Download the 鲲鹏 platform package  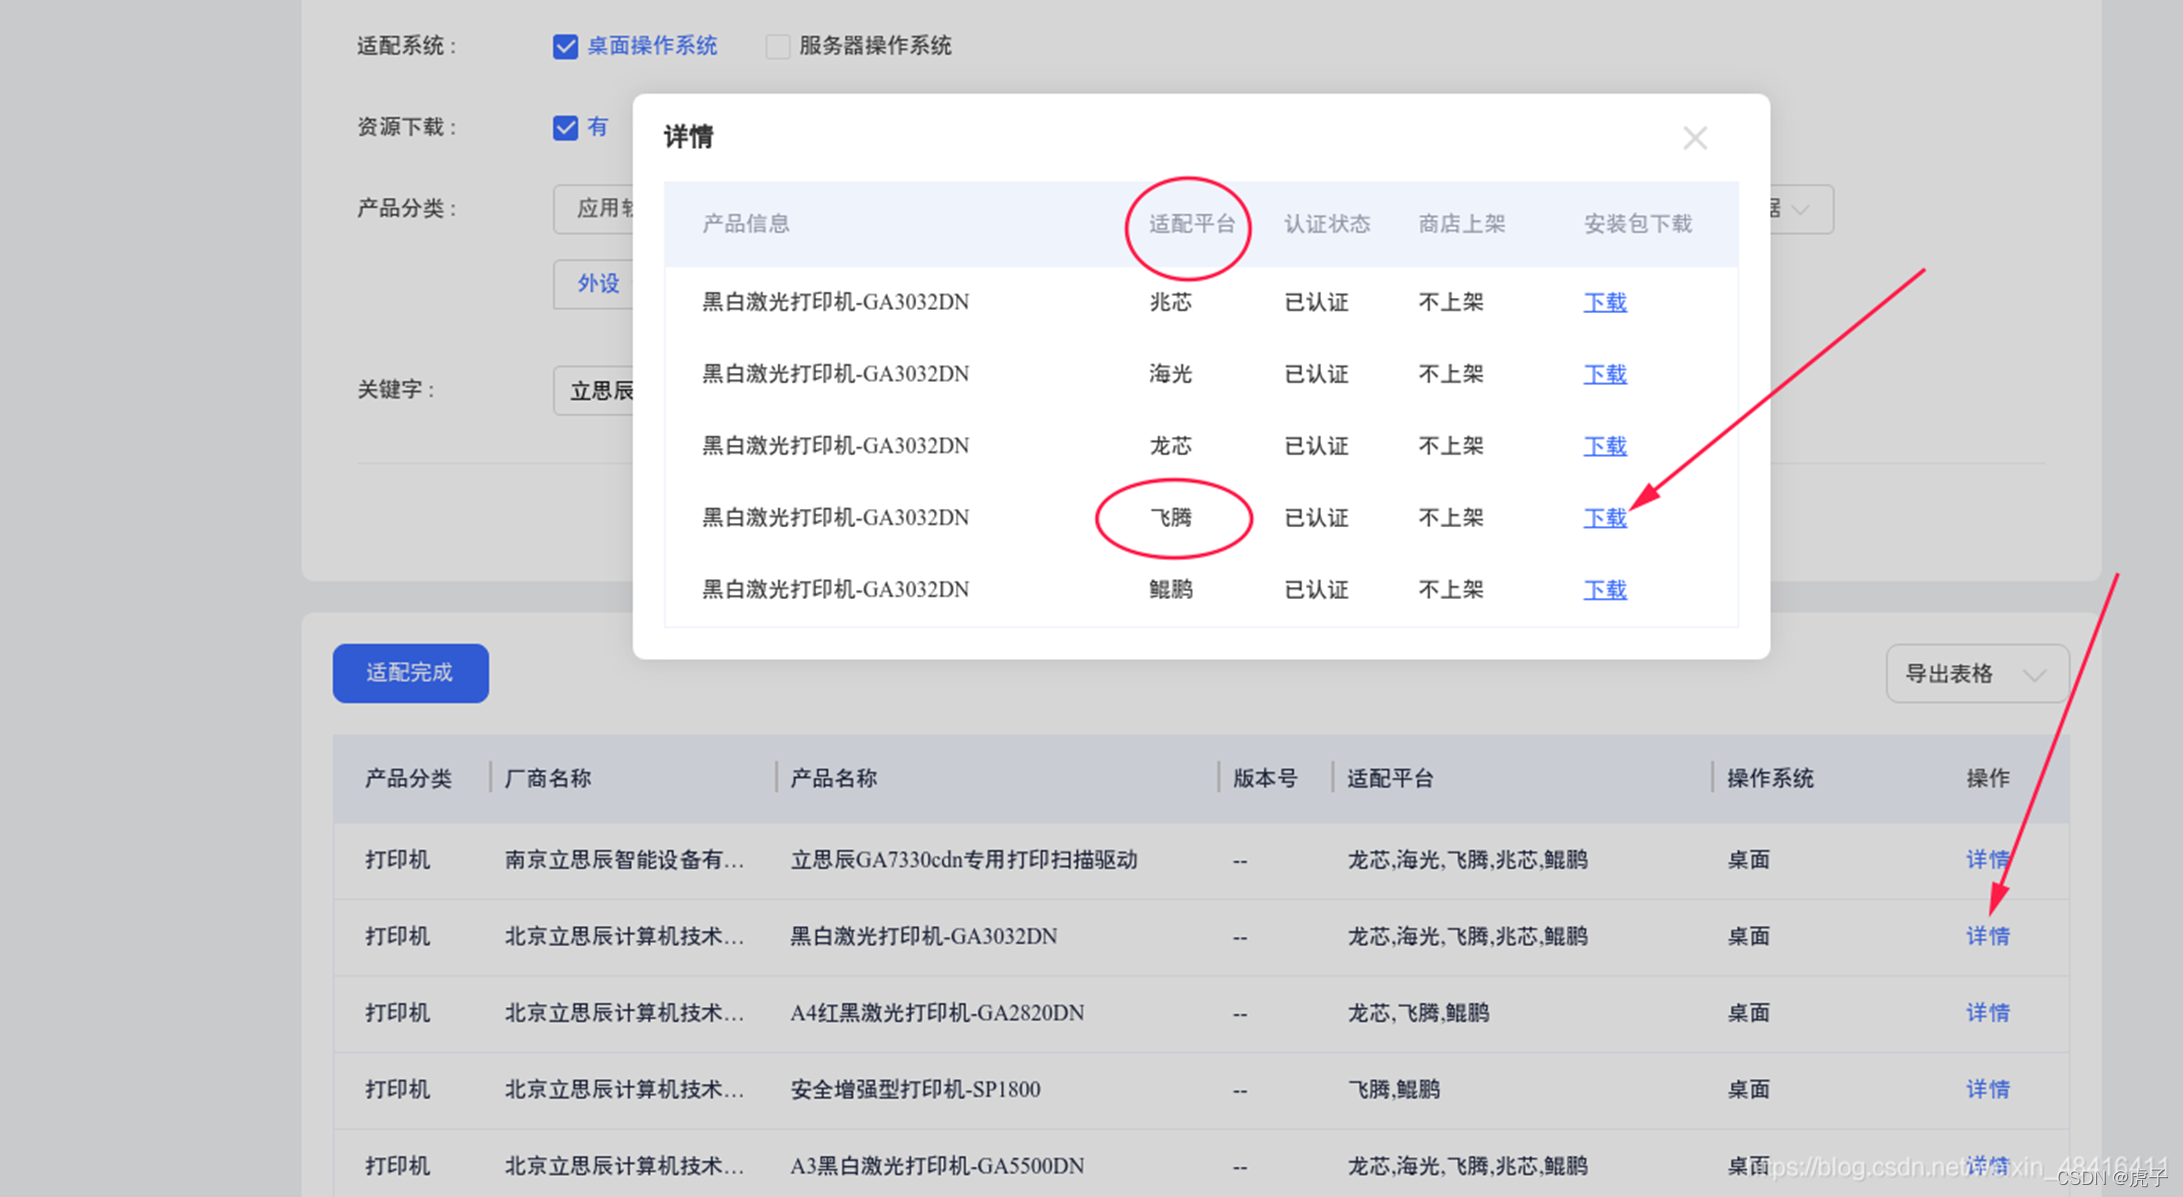tap(1604, 590)
